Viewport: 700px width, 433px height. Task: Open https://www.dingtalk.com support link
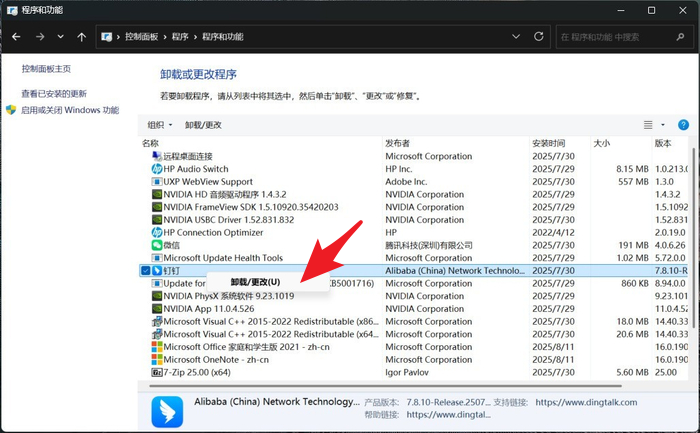(586, 402)
